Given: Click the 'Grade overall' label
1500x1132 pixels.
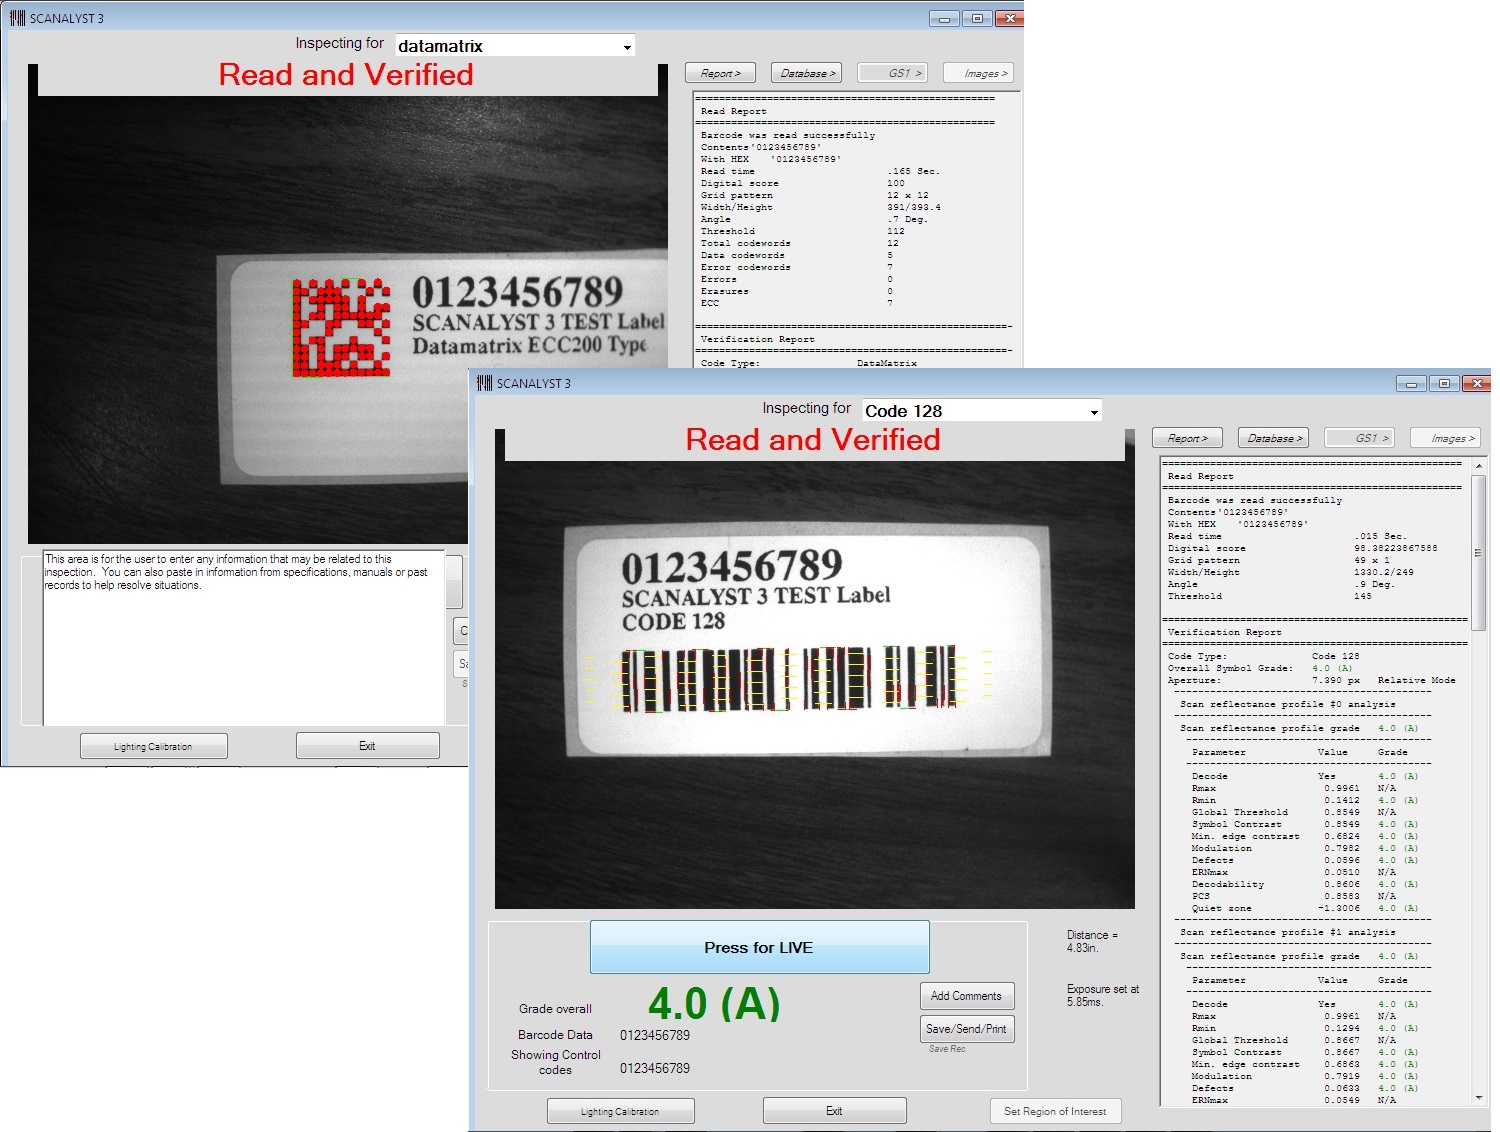Looking at the screenshot, I should (555, 1009).
